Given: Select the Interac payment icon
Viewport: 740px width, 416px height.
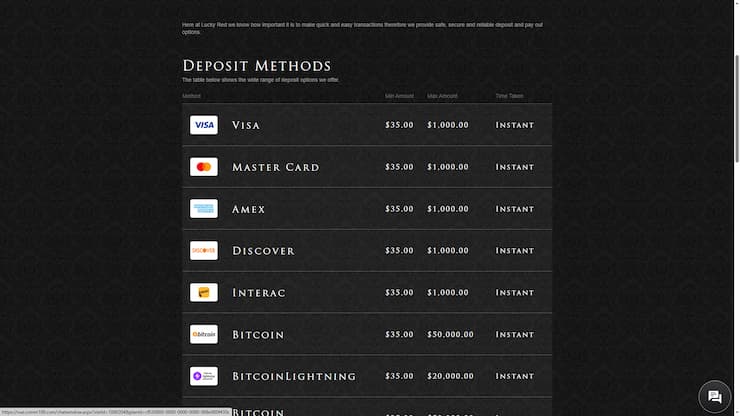Looking at the screenshot, I should (x=204, y=292).
